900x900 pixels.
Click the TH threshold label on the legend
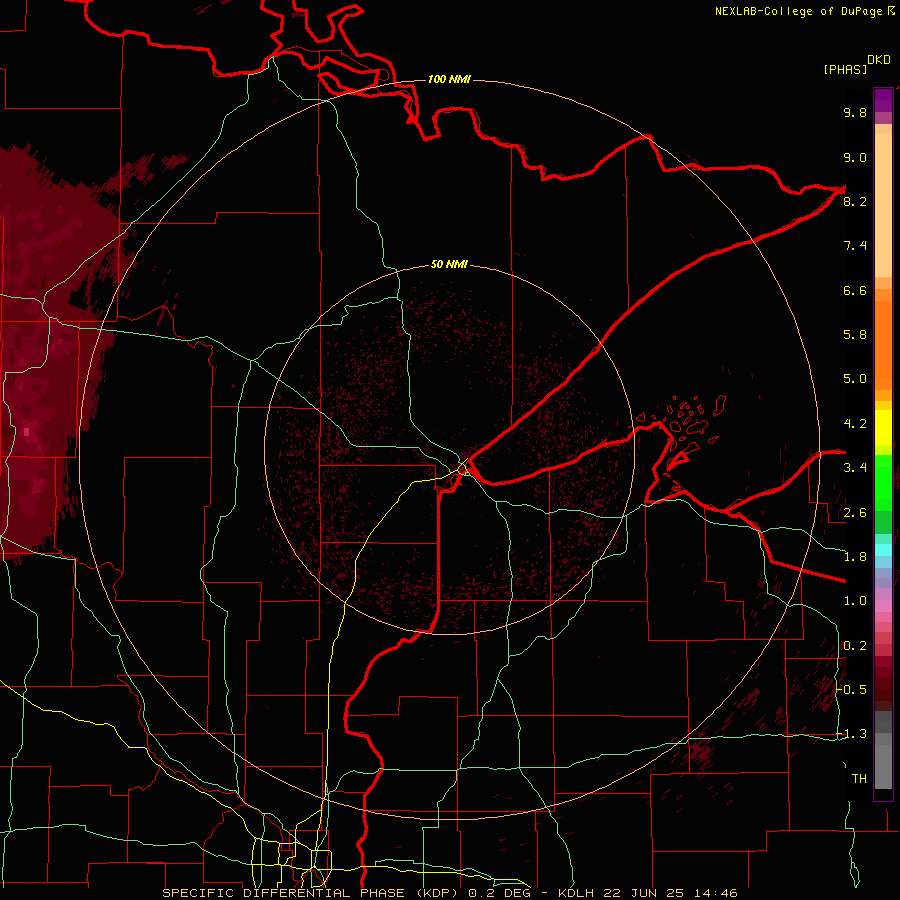point(859,779)
